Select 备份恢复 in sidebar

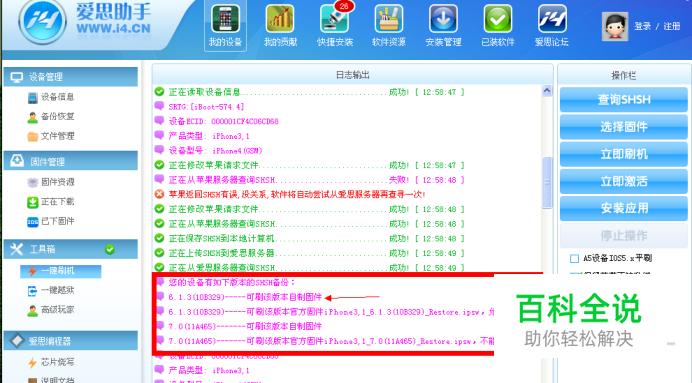pos(51,116)
